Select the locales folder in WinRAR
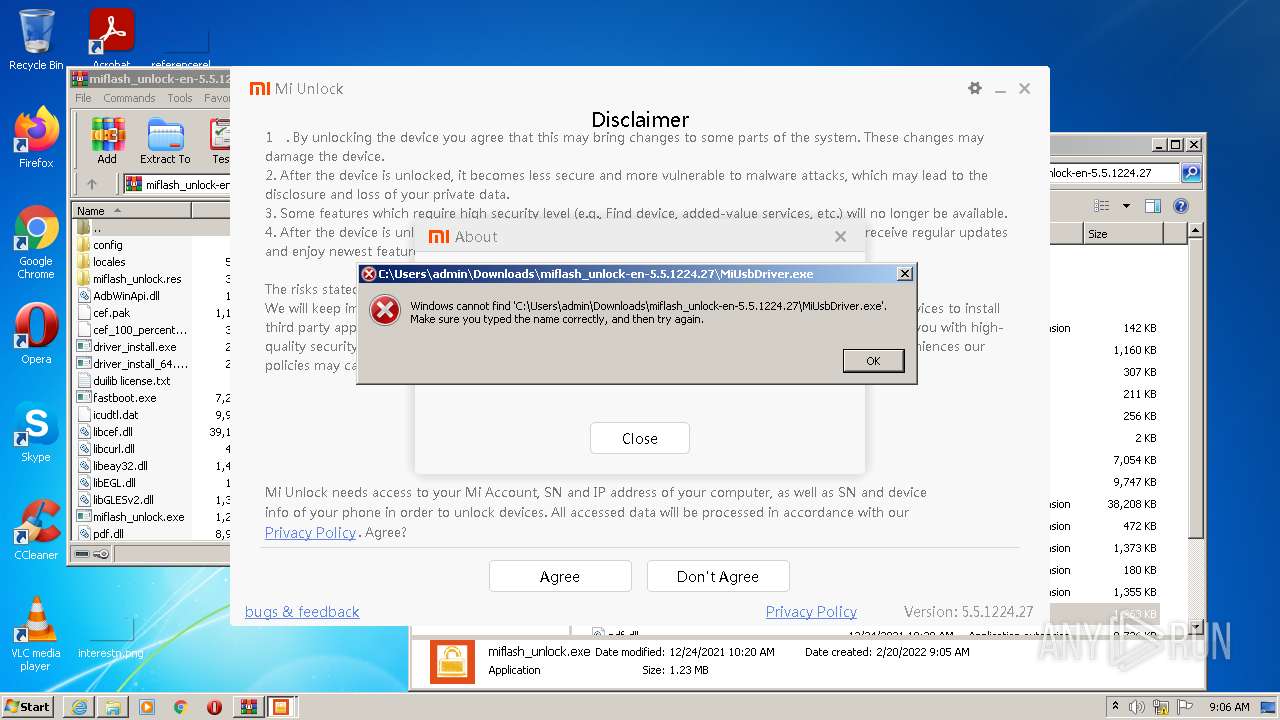This screenshot has width=1280, height=720. 109,262
